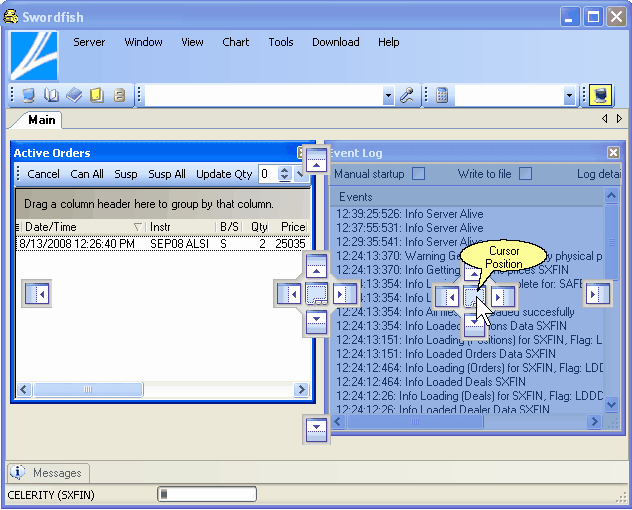Click the dock-to-far-right edge indicator
This screenshot has height=510, width=632.
point(598,294)
